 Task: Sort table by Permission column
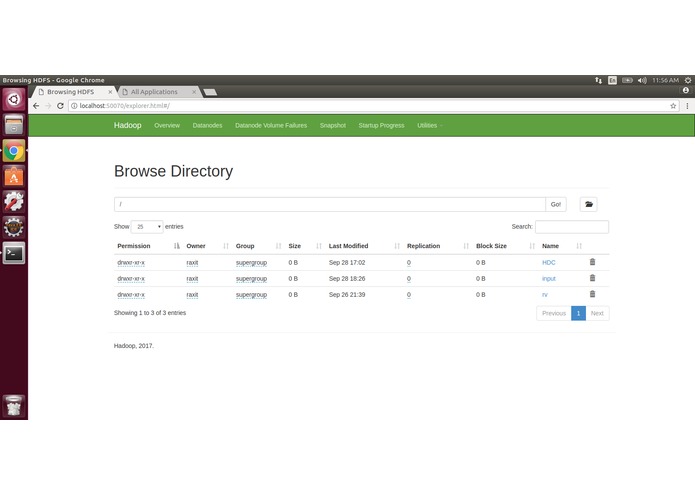point(148,246)
